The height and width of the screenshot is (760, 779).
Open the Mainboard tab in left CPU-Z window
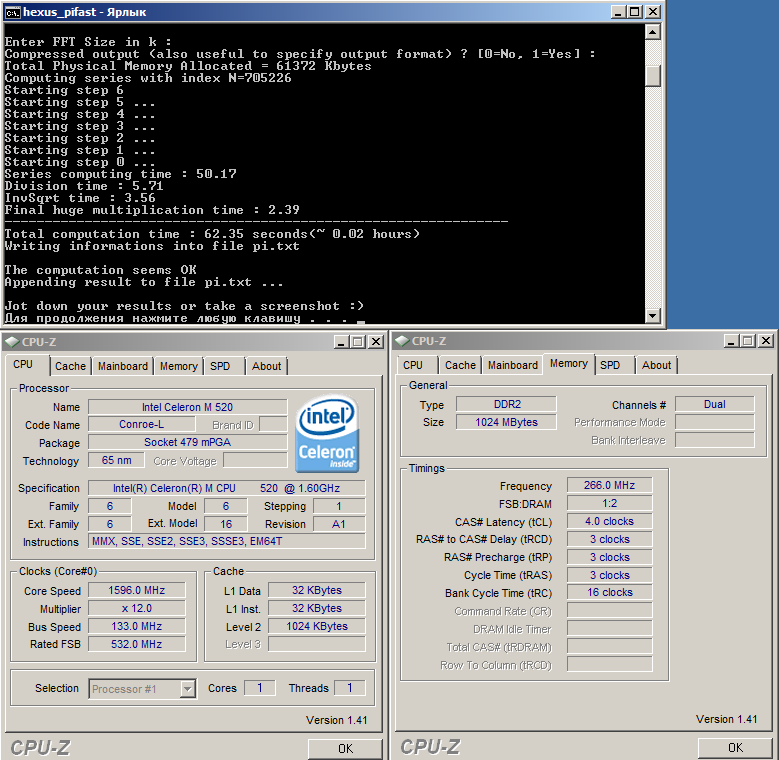(123, 367)
